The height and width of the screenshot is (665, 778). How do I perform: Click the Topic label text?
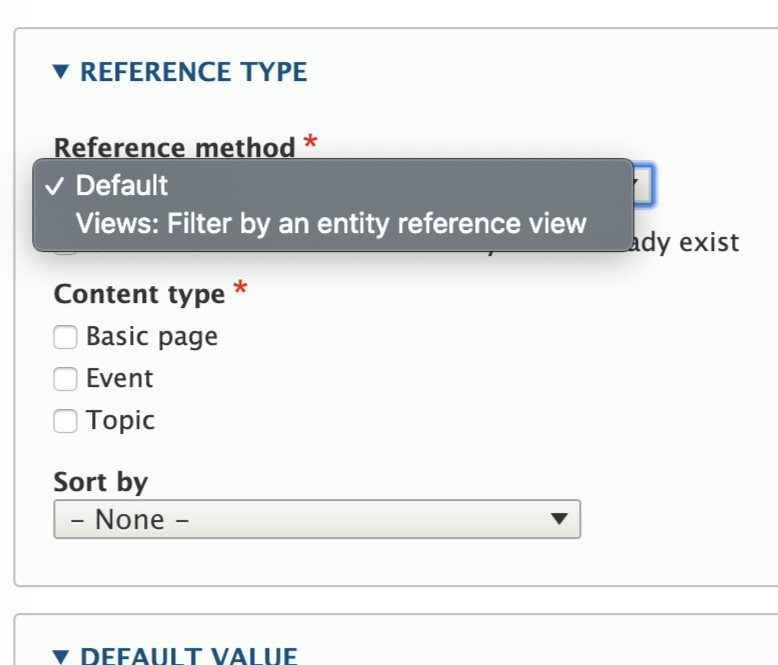121,421
